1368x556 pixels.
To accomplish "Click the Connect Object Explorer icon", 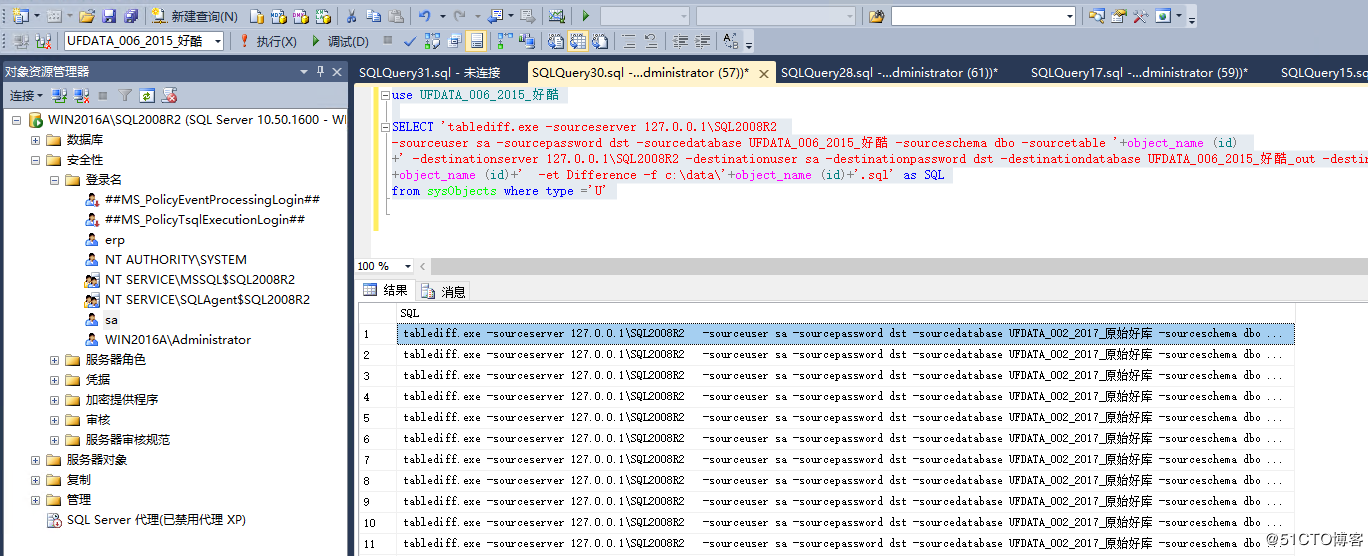I will click(59, 96).
